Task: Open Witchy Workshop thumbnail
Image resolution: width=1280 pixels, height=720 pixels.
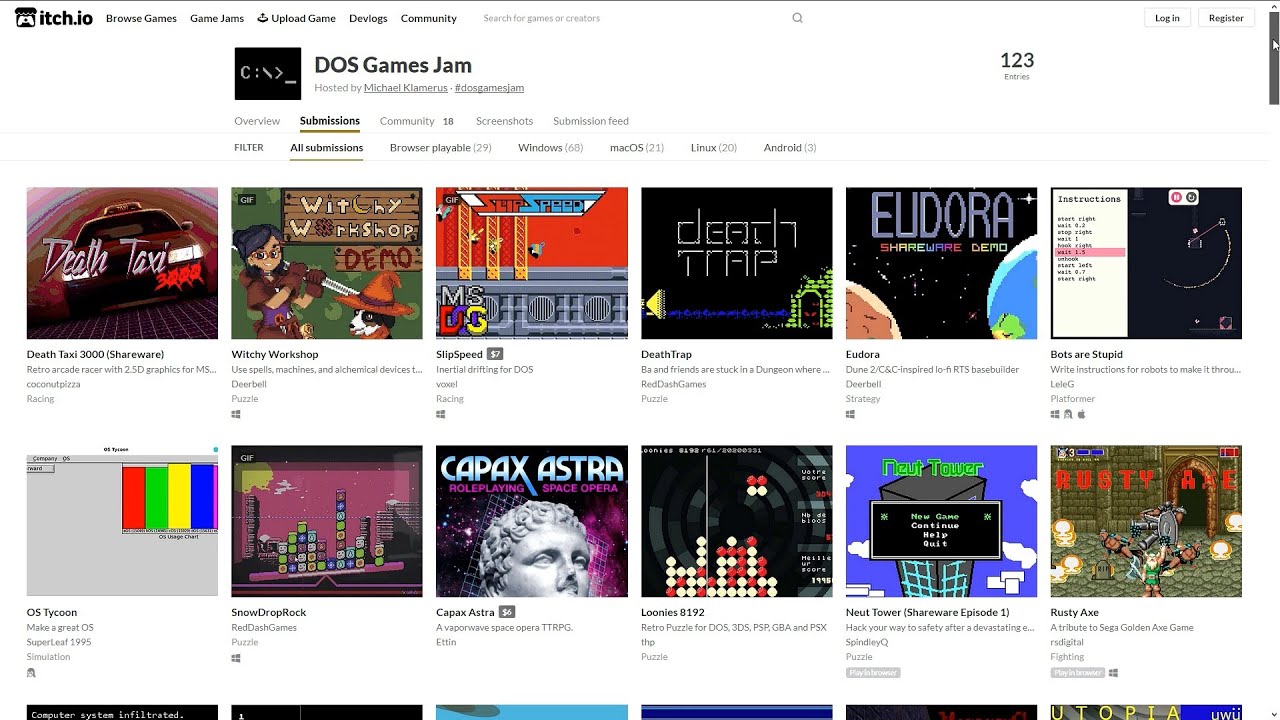Action: coord(327,263)
